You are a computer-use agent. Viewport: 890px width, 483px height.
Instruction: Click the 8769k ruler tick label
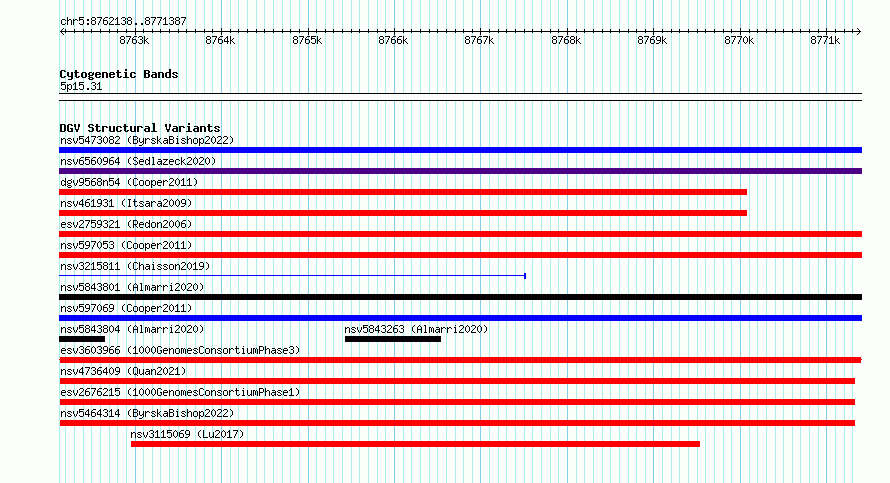point(652,41)
